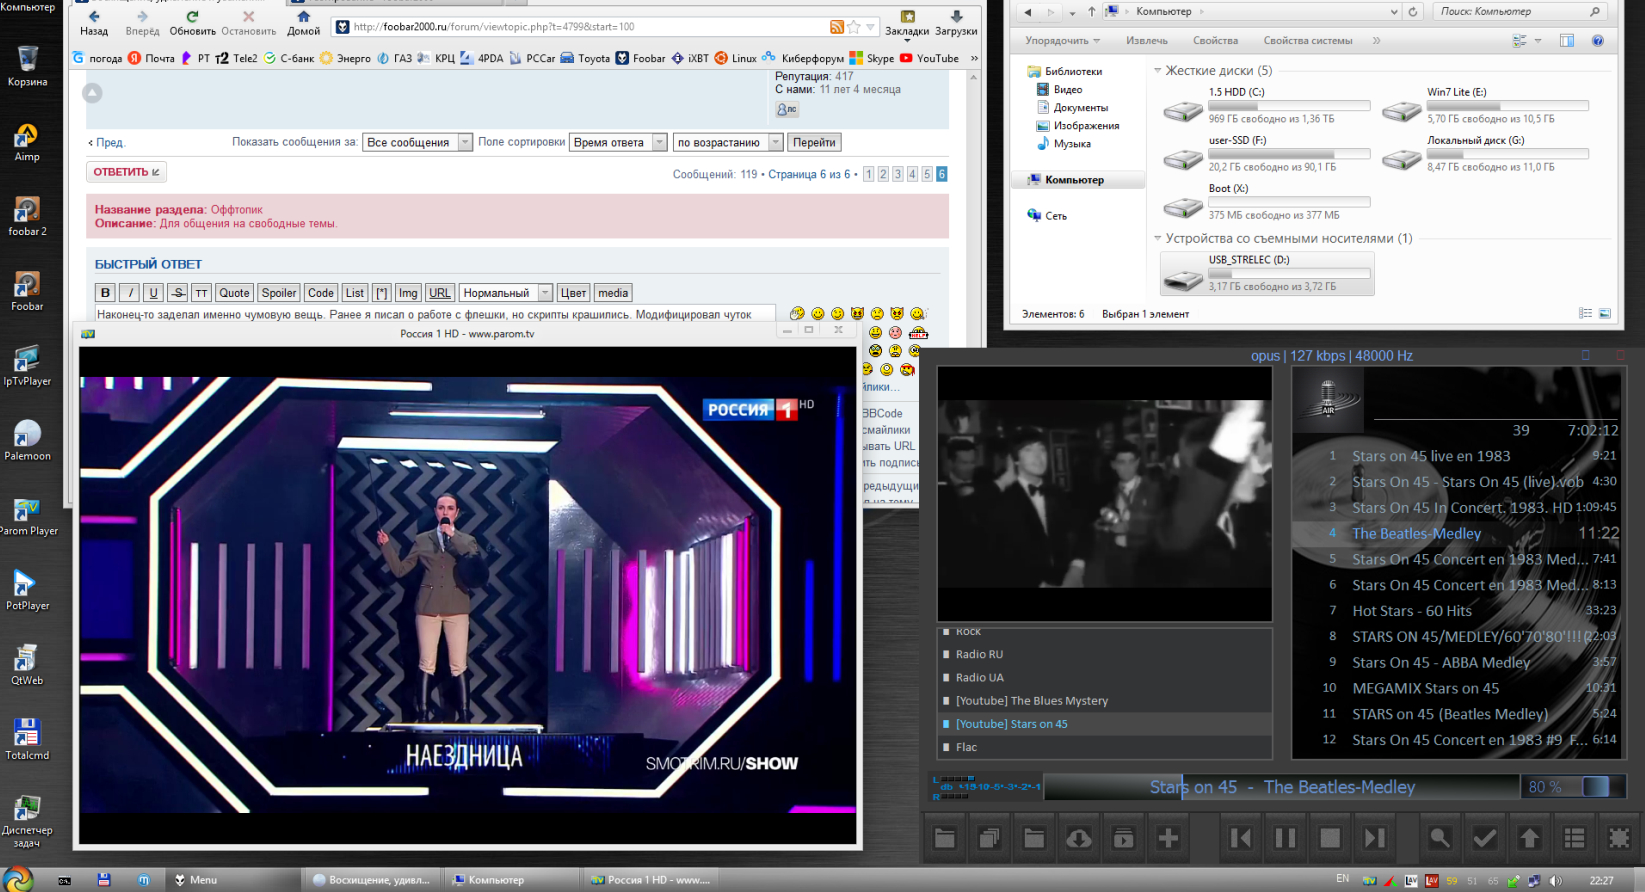Go to forum page 5

pyautogui.click(x=927, y=174)
